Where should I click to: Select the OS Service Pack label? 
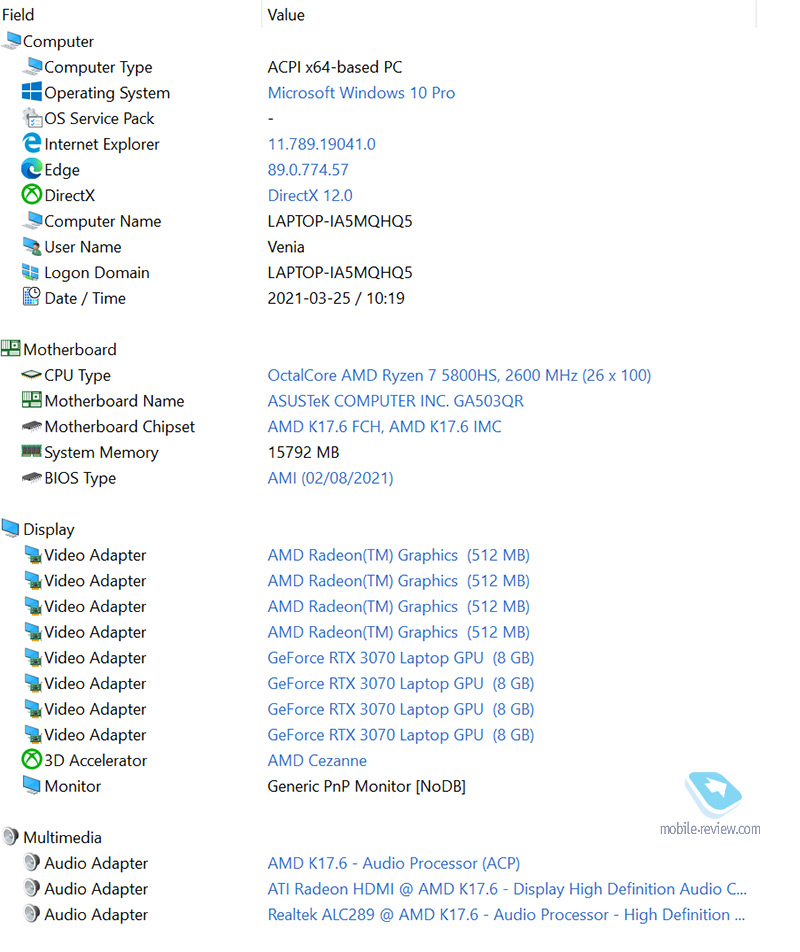click(x=99, y=118)
